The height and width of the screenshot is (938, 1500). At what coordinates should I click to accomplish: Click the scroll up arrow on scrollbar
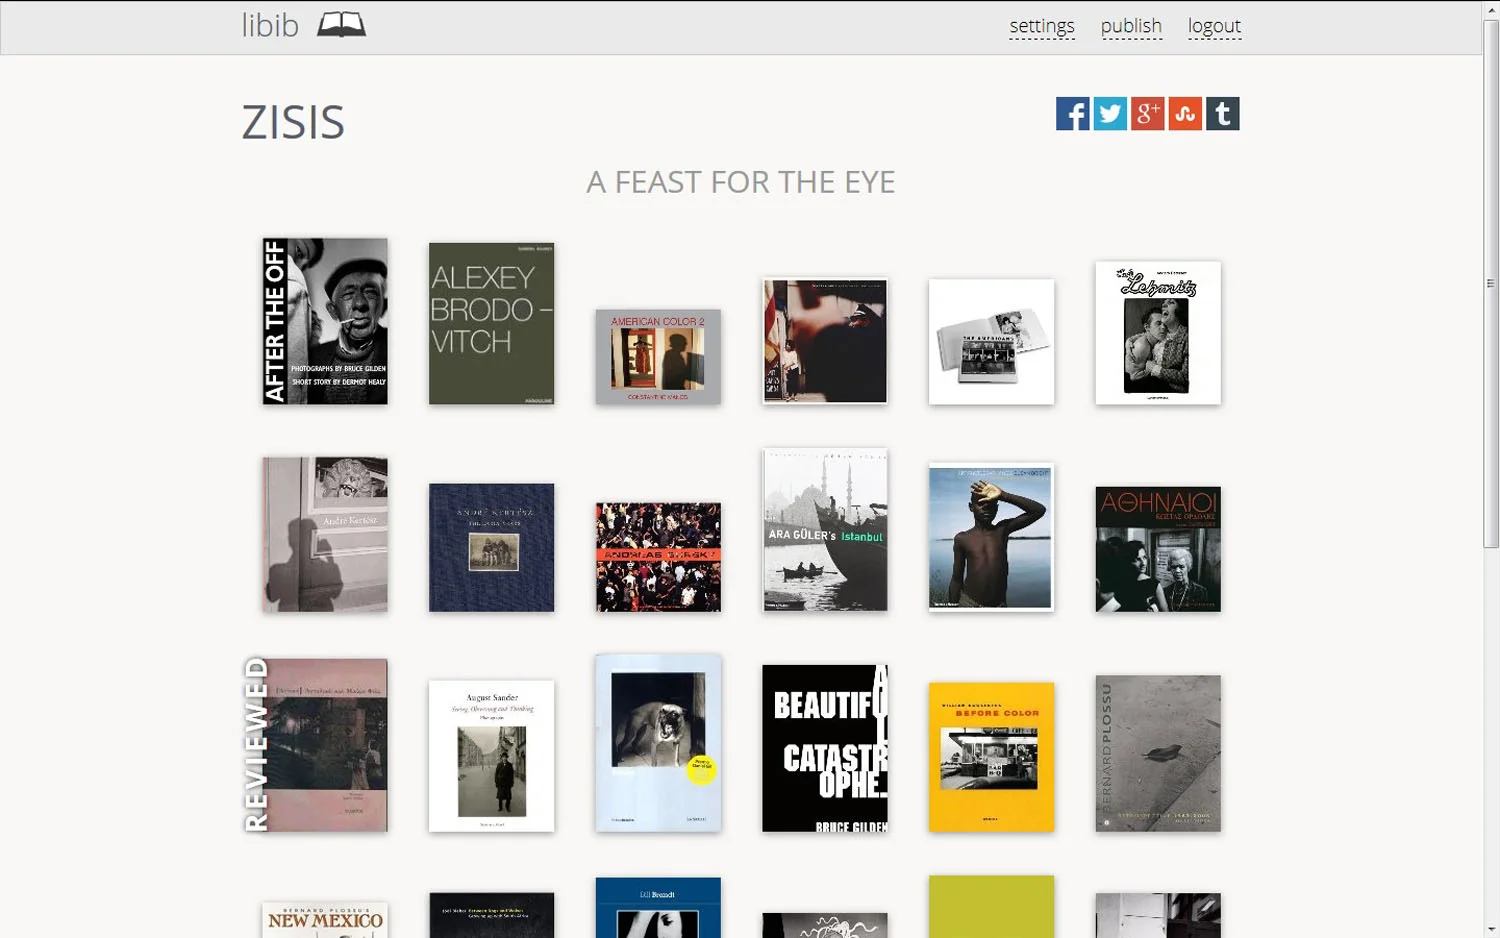(1491, 9)
